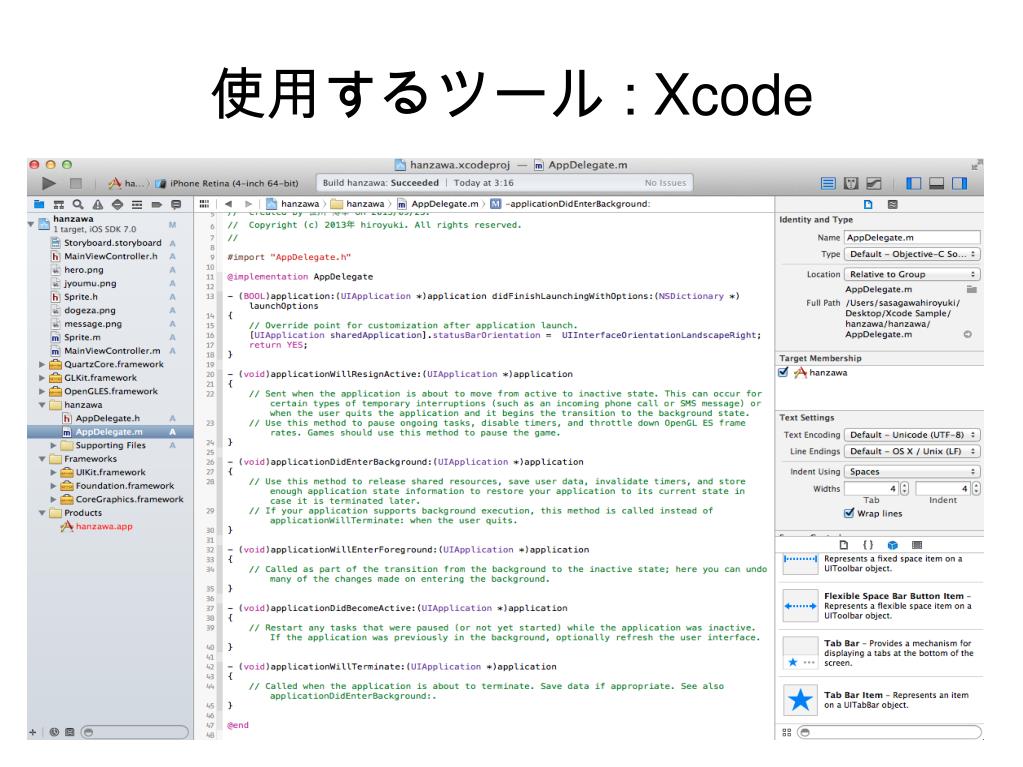Open the Symbol navigator
1023x767 pixels.
pyautogui.click(x=59, y=204)
